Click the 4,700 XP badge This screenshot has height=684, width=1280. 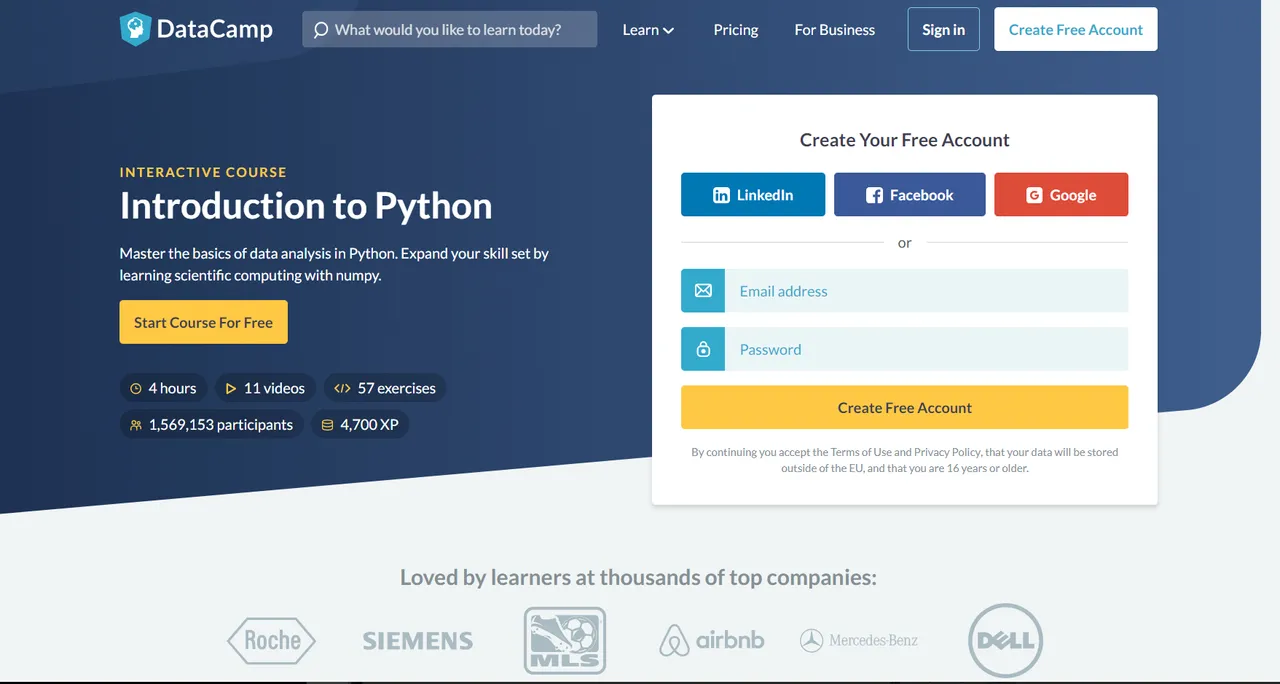360,425
